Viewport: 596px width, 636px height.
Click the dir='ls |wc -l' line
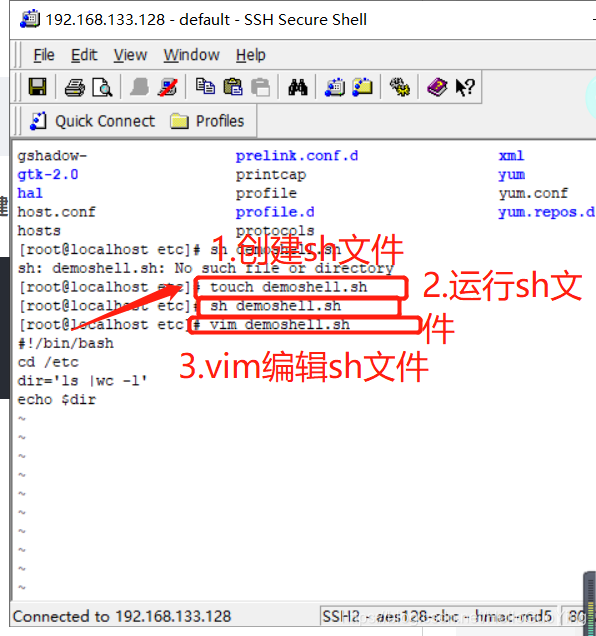(83, 380)
